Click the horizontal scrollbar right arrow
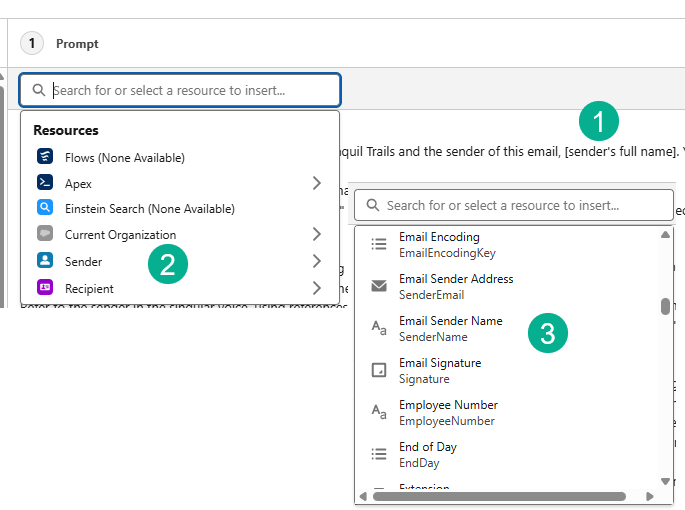 tap(649, 496)
